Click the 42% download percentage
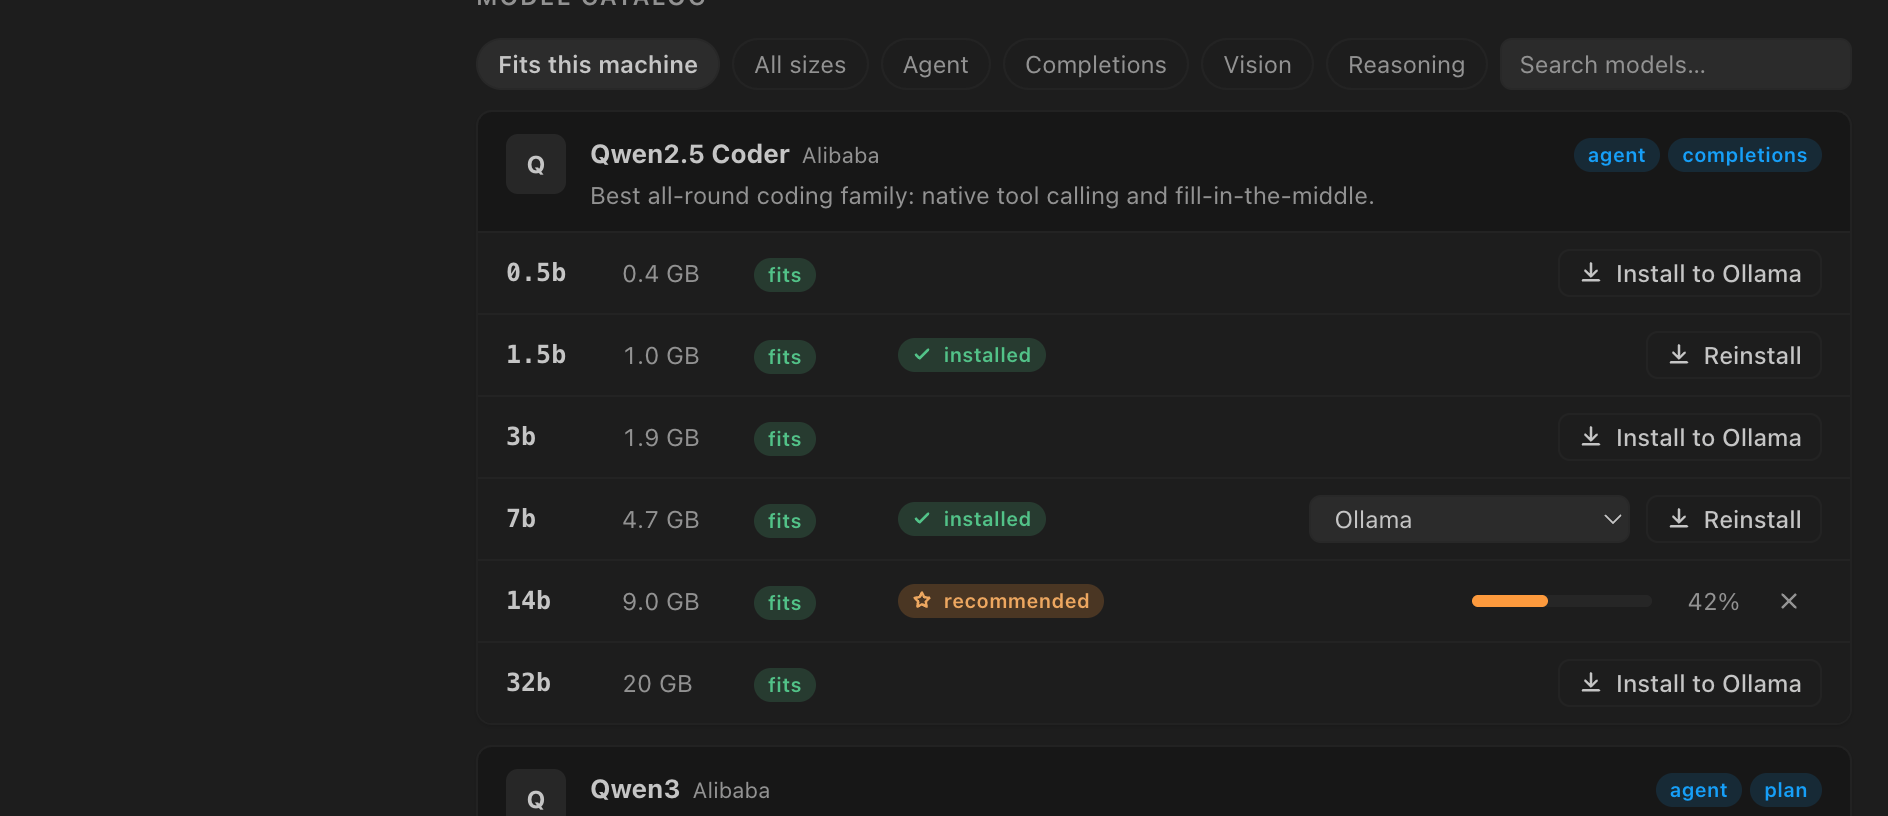 click(x=1713, y=602)
